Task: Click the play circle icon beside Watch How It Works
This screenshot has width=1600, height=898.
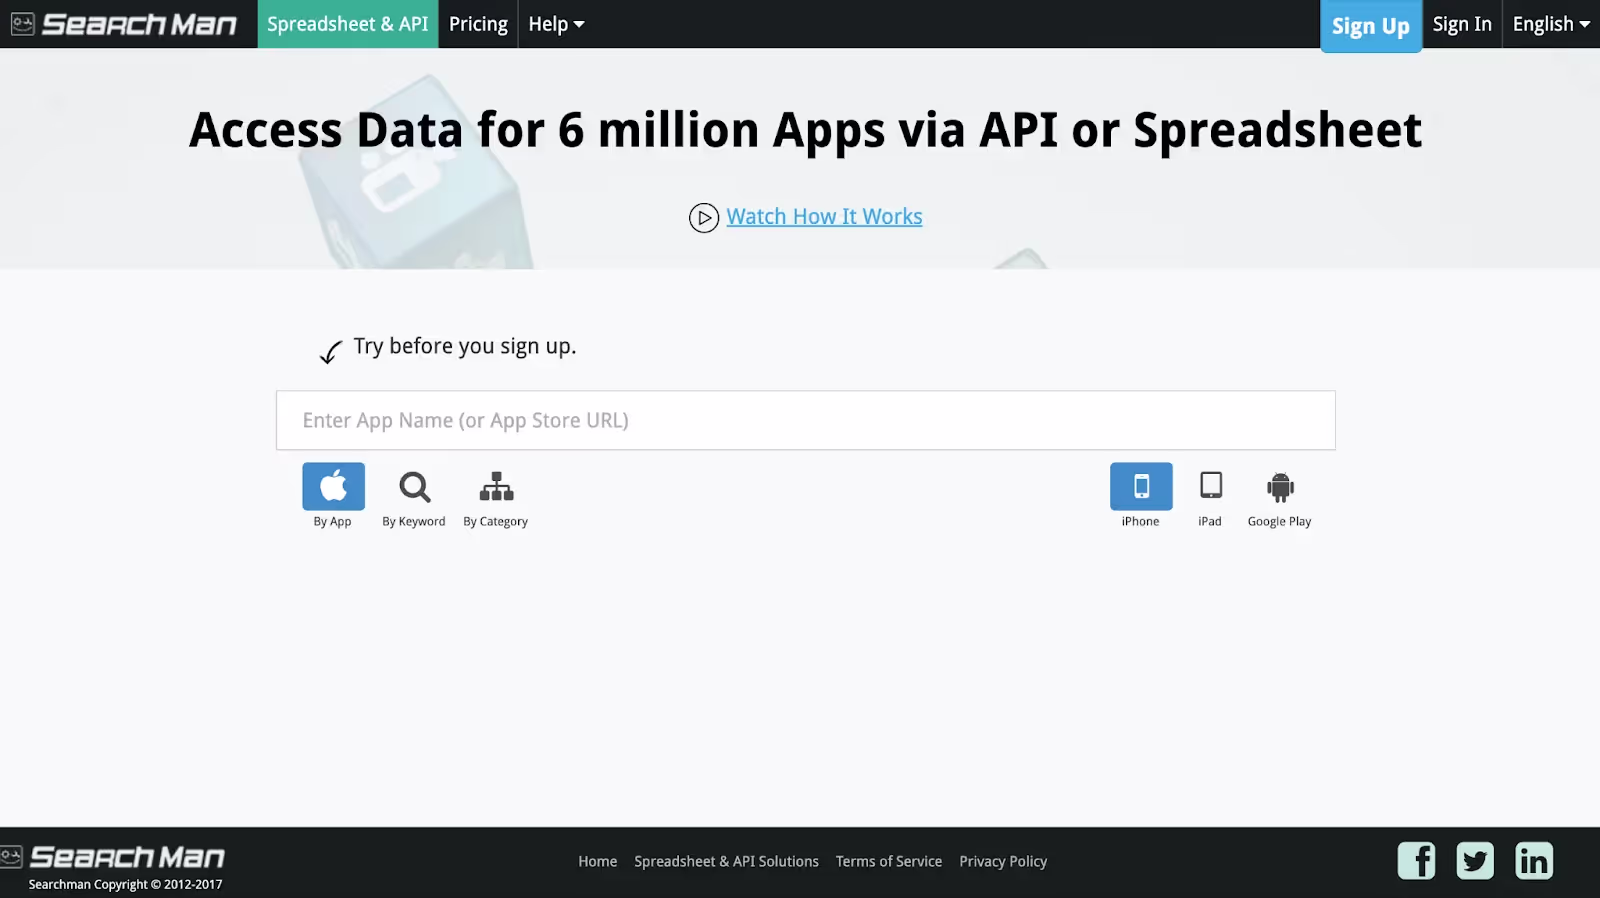Action: (x=704, y=217)
